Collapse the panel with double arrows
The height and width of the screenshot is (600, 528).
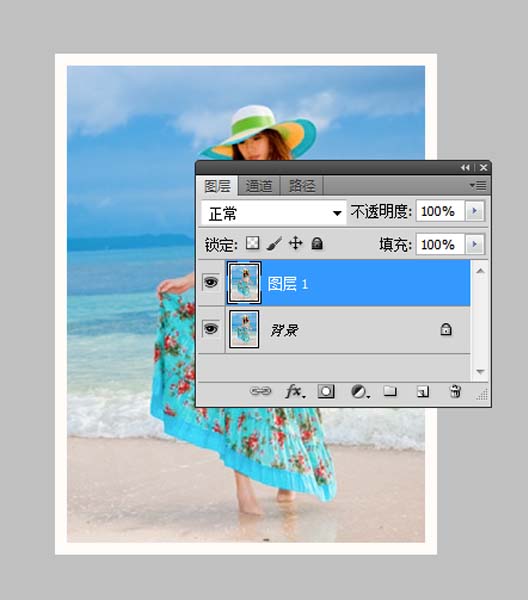pyautogui.click(x=465, y=168)
